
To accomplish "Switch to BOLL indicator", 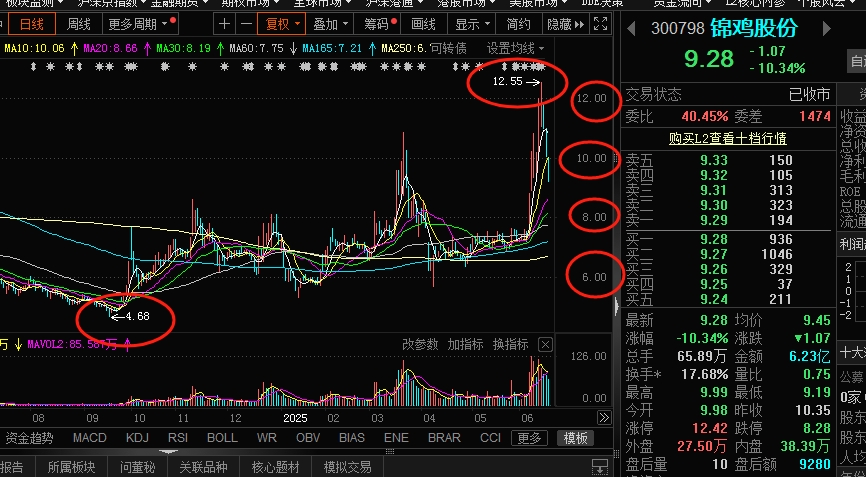I will click(x=222, y=438).
